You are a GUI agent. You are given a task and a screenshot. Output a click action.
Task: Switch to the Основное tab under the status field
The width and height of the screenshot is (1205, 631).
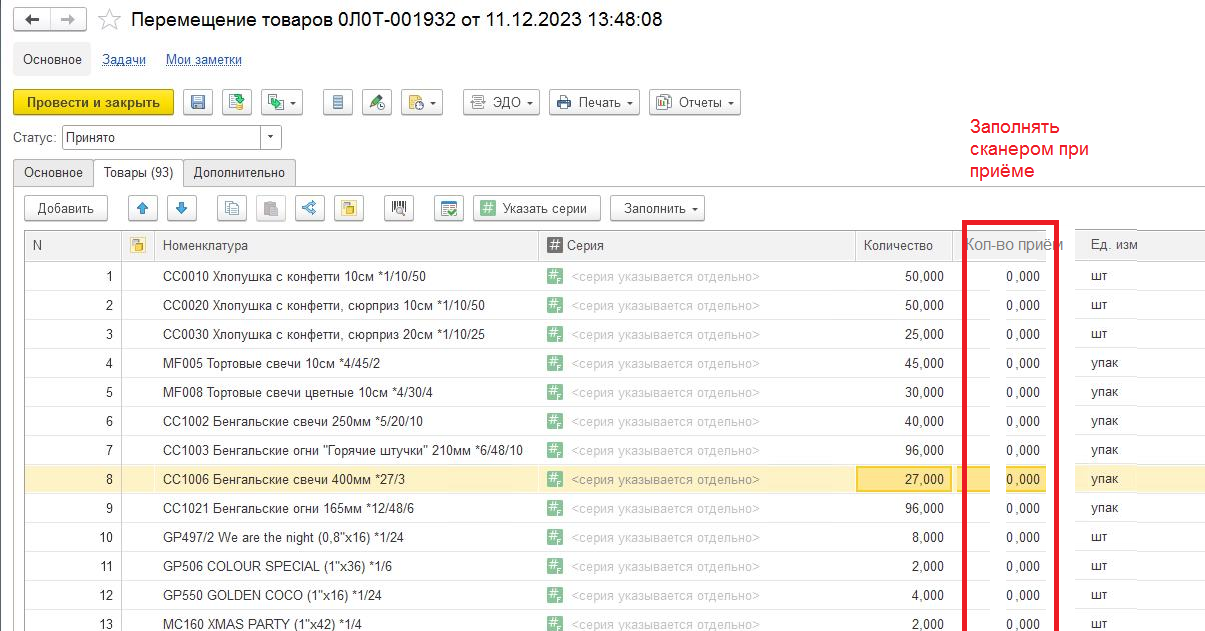(53, 172)
